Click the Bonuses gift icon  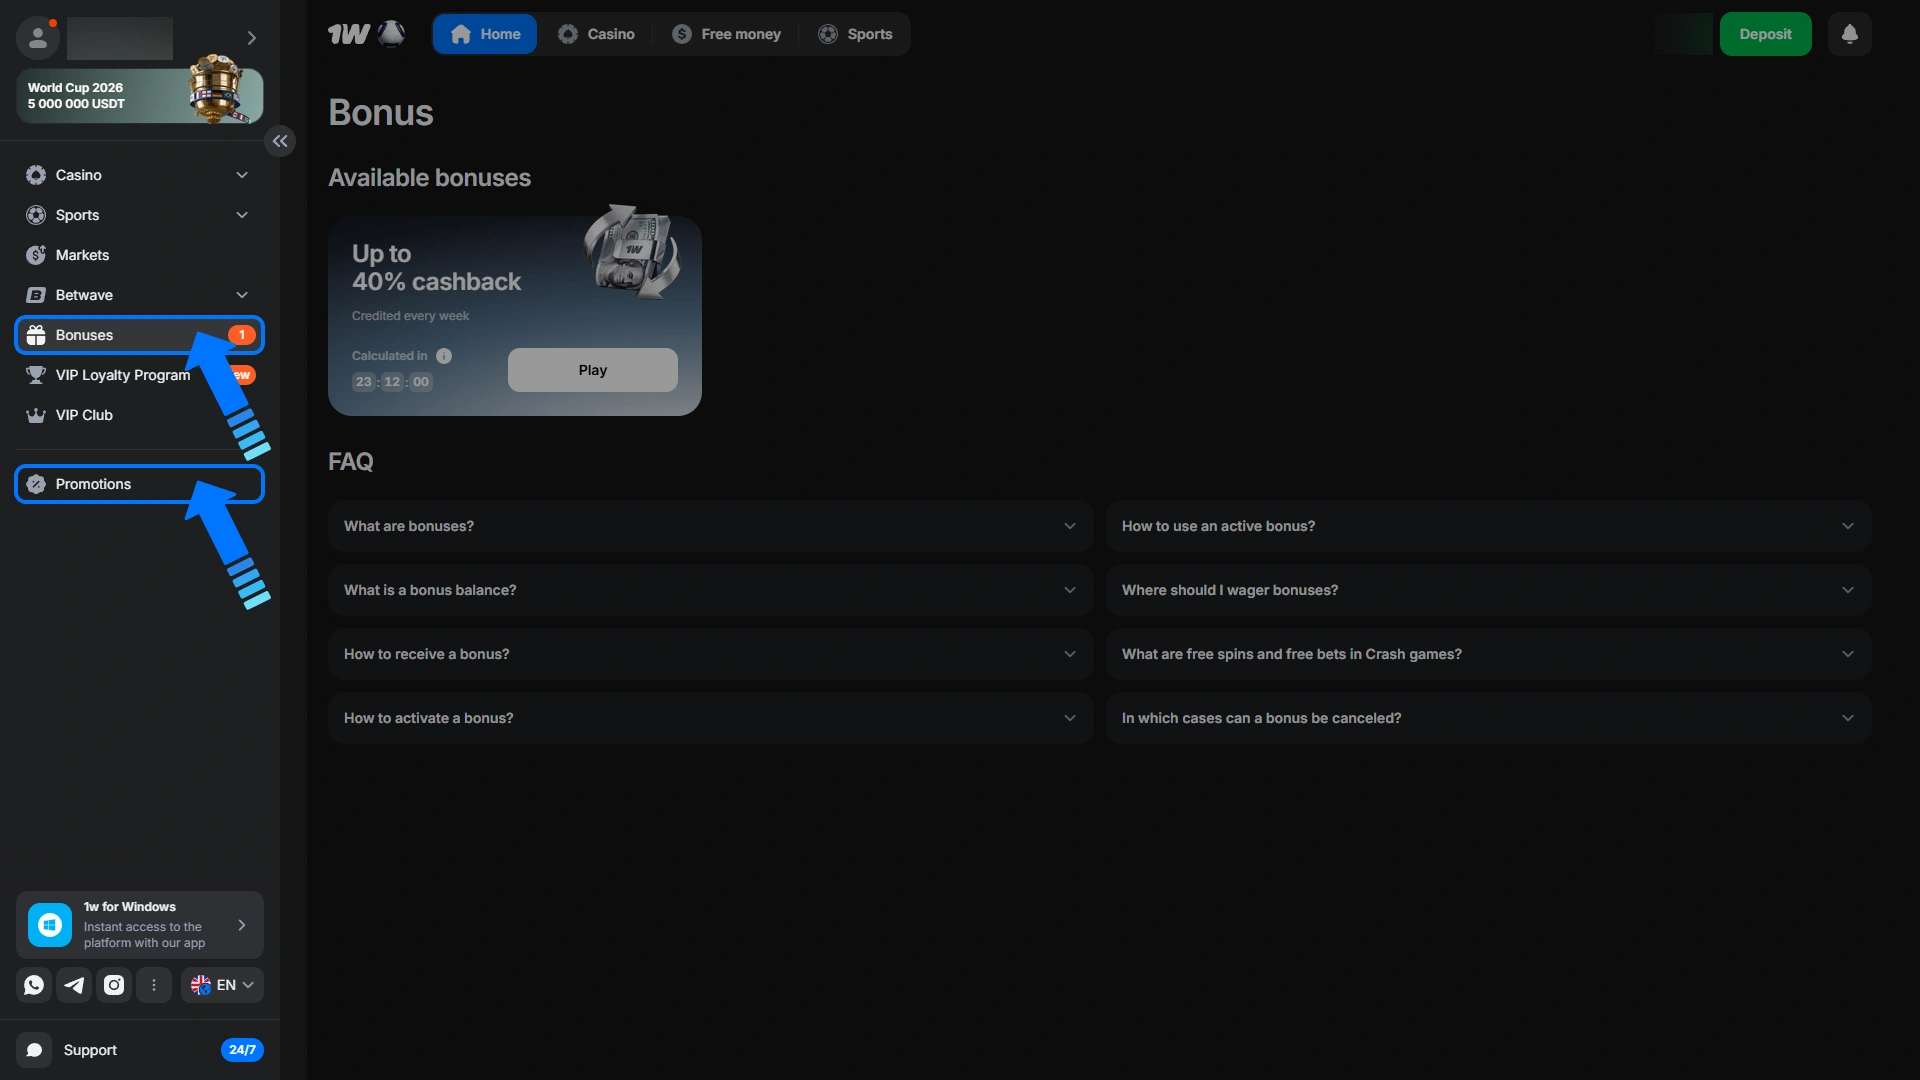(x=36, y=335)
